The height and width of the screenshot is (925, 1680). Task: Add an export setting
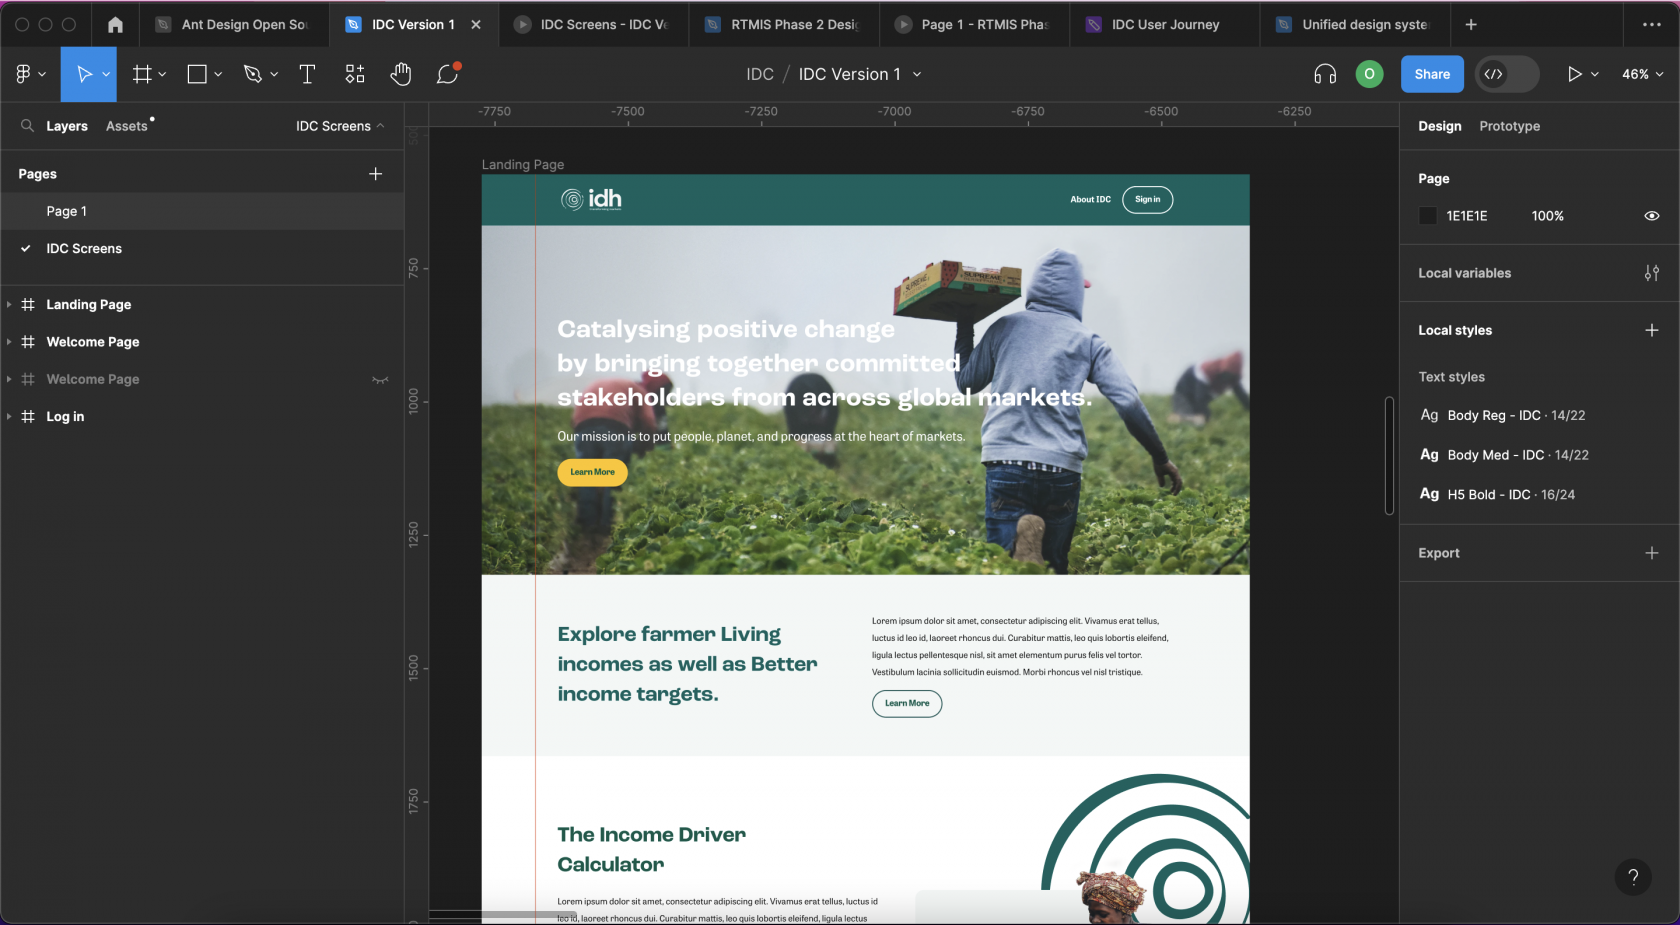pyautogui.click(x=1651, y=553)
